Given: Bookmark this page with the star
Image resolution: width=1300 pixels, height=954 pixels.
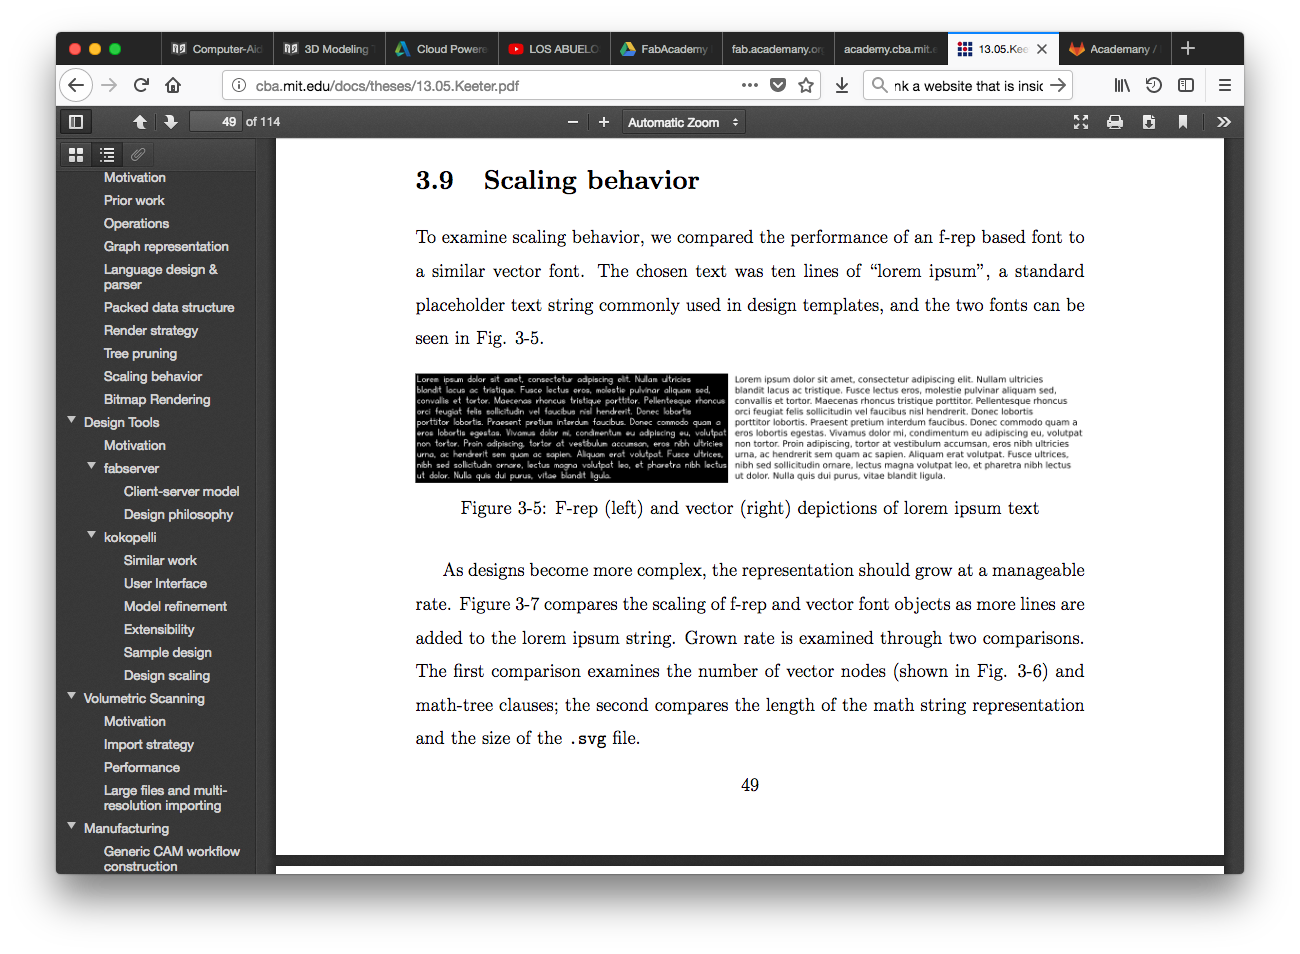Looking at the screenshot, I should (806, 85).
